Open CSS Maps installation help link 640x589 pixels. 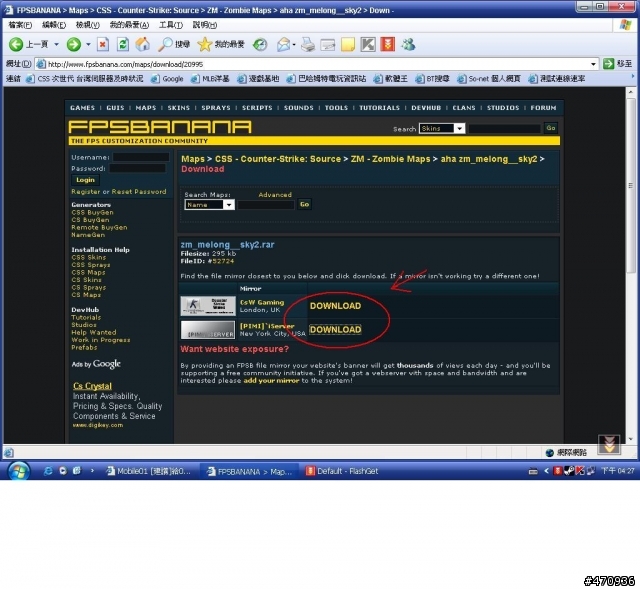tap(88, 272)
